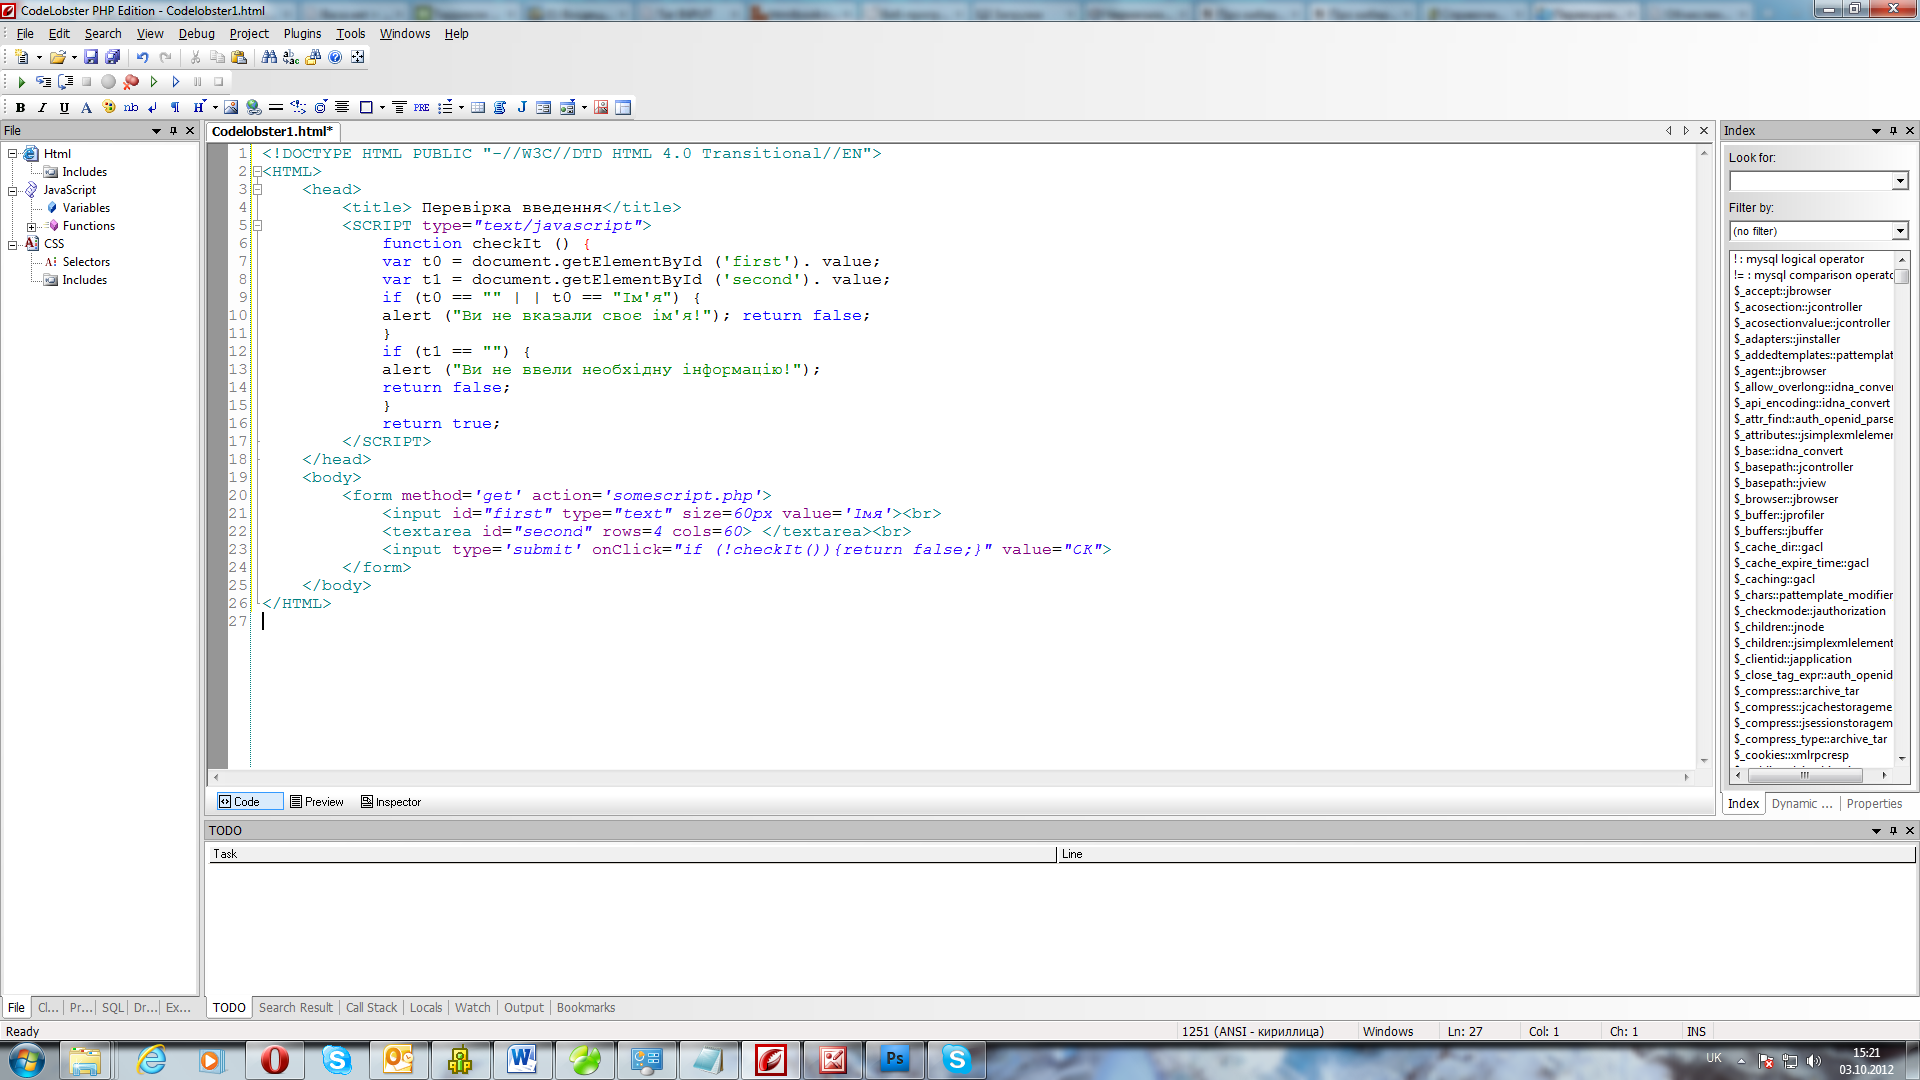Toggle full screen editor icon

pyautogui.click(x=357, y=57)
